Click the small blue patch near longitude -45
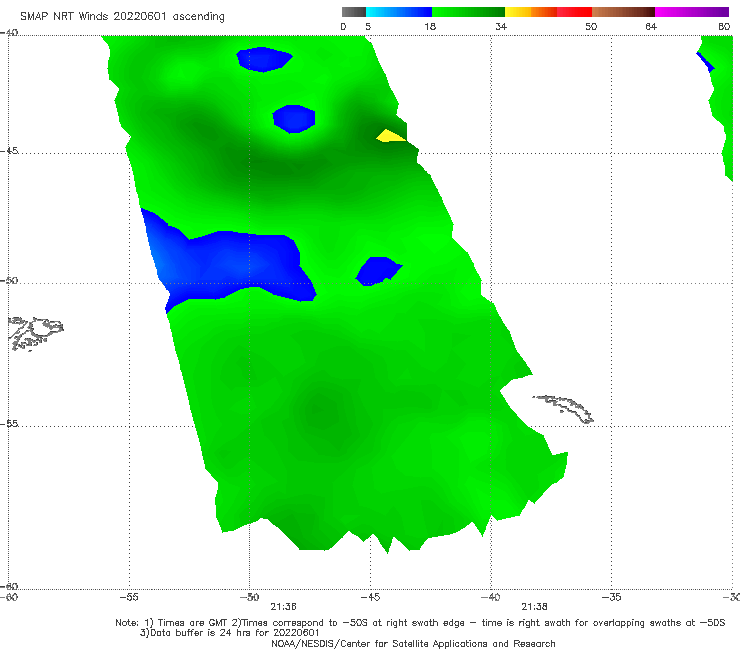This screenshot has width=740, height=650. click(378, 271)
